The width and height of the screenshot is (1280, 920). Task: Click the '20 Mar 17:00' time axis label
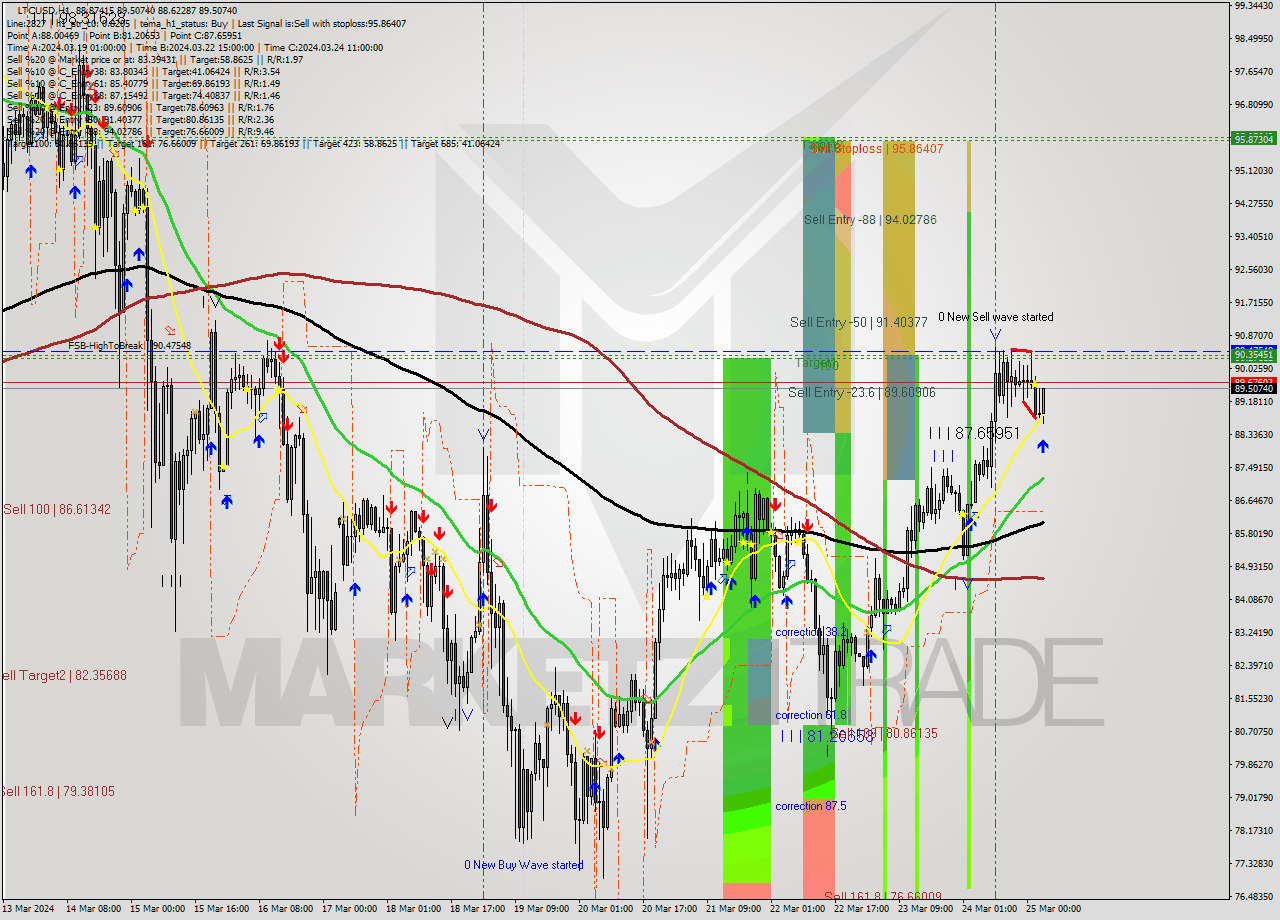coord(669,909)
